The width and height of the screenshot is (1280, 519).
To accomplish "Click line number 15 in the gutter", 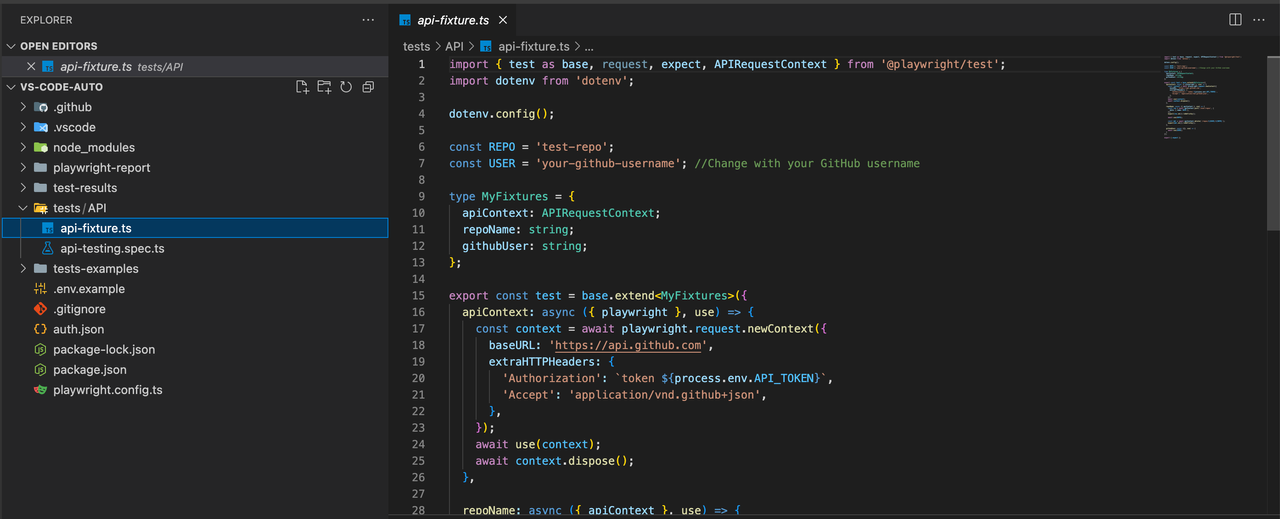I will pyautogui.click(x=418, y=295).
